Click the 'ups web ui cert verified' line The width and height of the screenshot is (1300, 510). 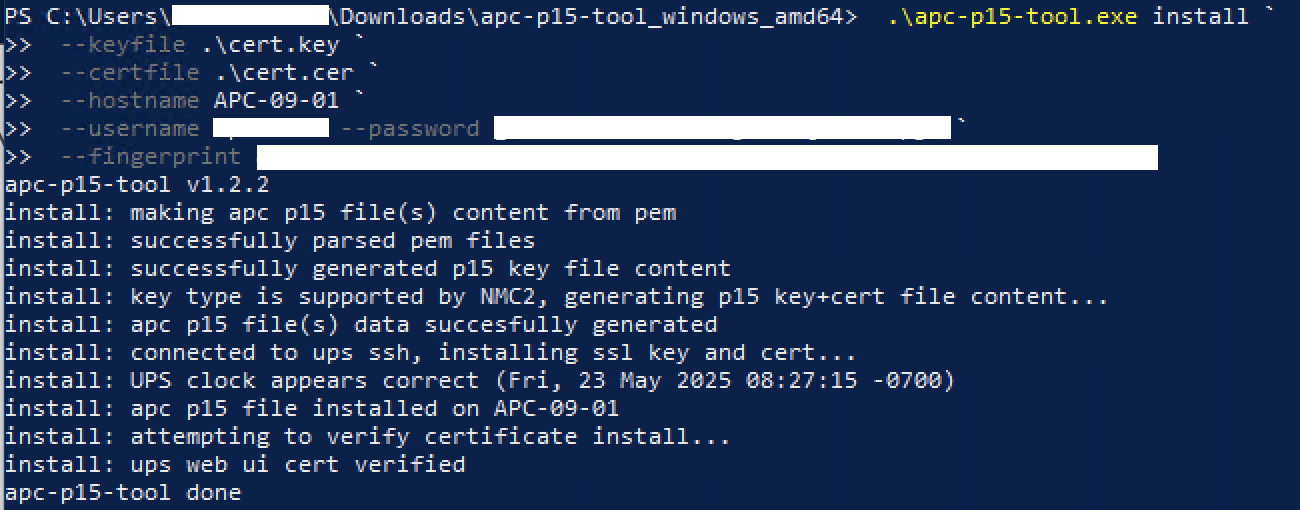click(x=235, y=464)
